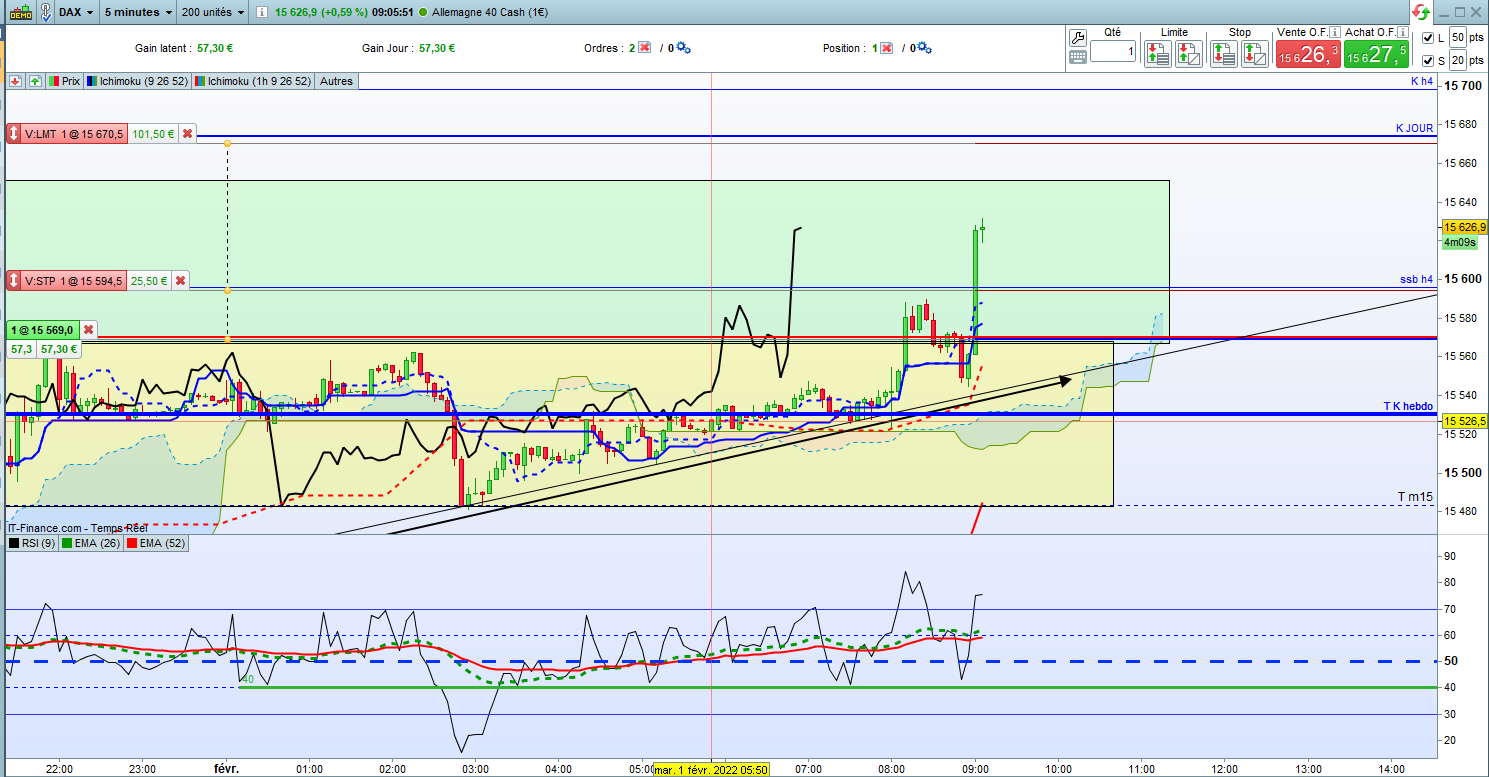The image size is (1489, 777).
Task: Click the 25,50 € value on STP order
Action: tap(150, 281)
